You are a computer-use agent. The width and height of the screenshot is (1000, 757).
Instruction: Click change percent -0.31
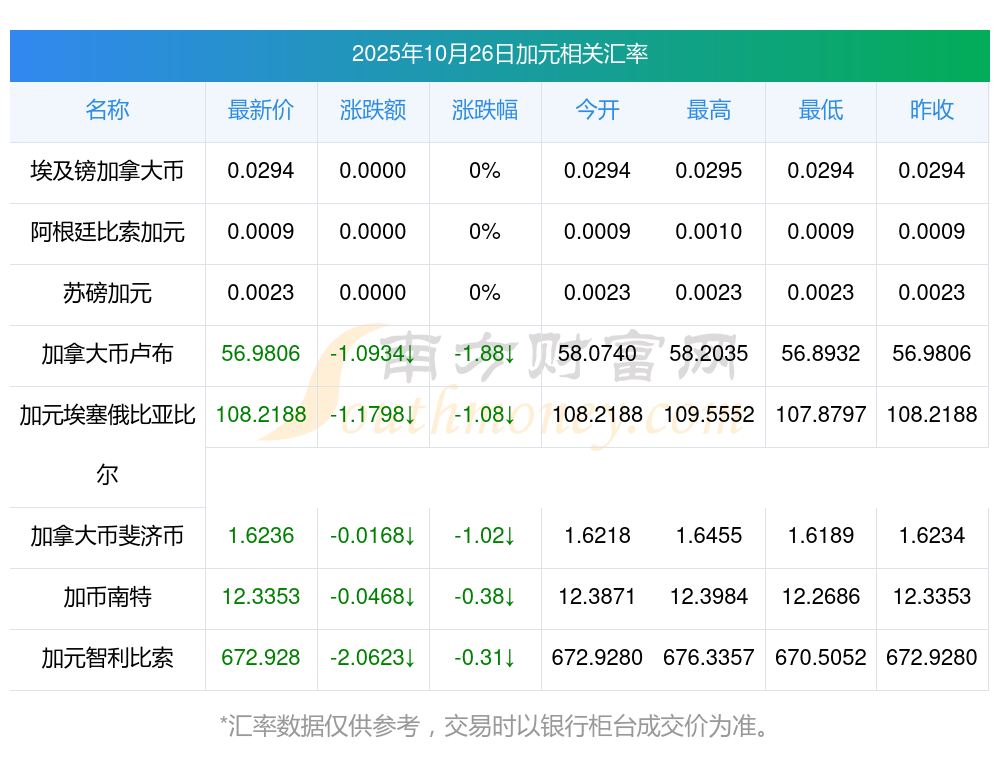point(485,658)
